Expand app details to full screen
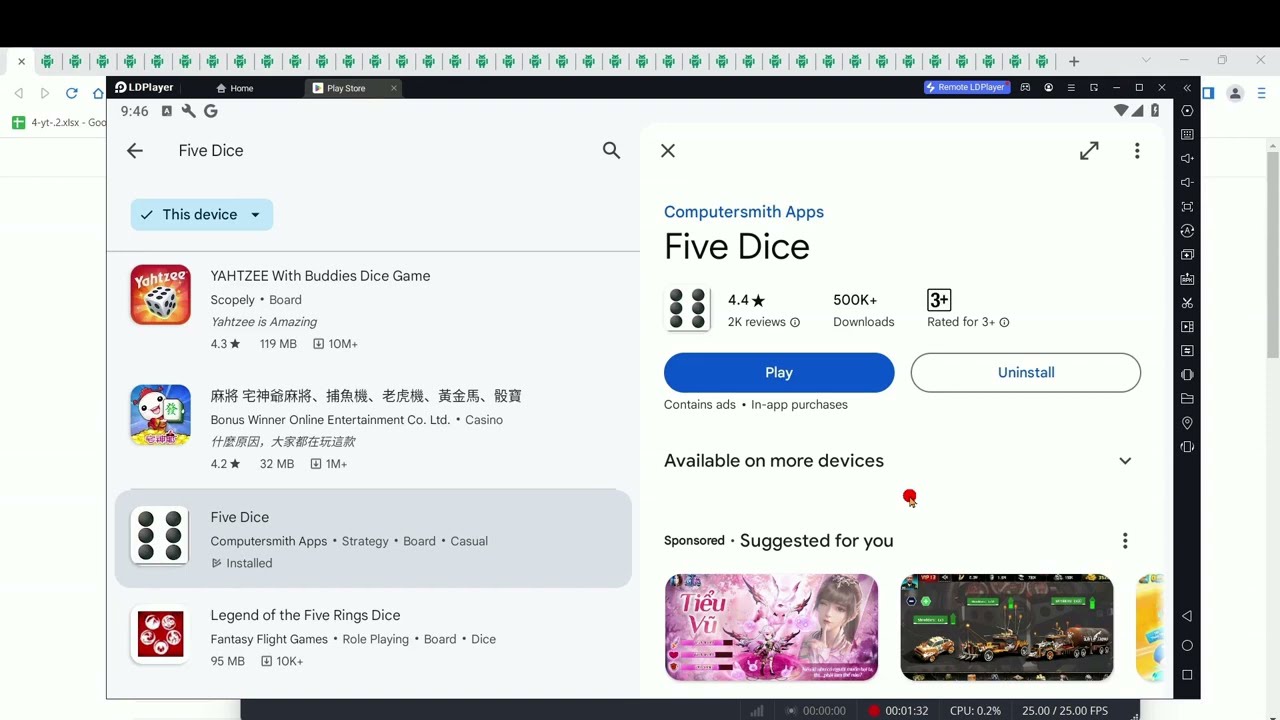 point(1089,151)
